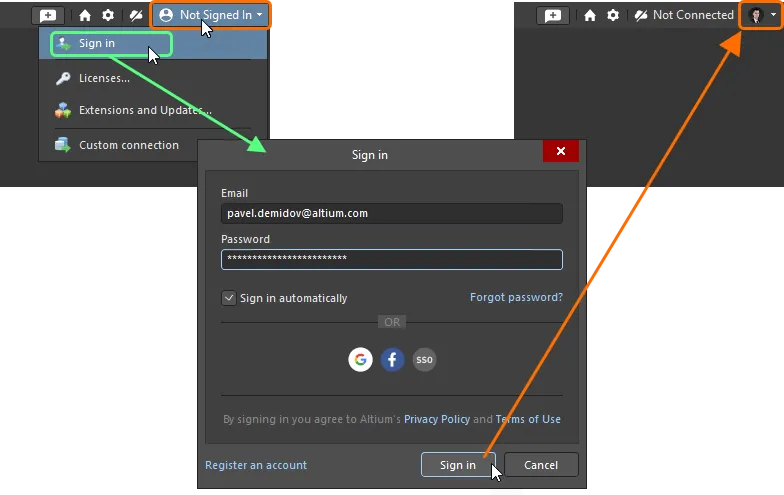
Task: Click the feedback icon in right toolbar
Action: coord(553,16)
